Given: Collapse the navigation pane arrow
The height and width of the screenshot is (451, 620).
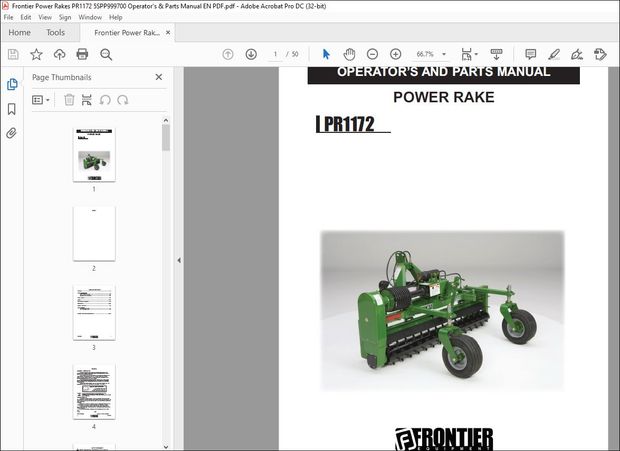Looking at the screenshot, I should point(179,260).
